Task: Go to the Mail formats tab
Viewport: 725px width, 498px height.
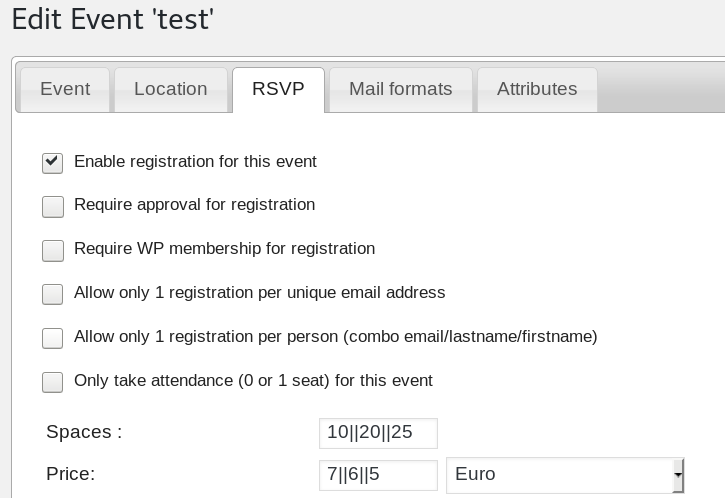Action: [x=400, y=89]
